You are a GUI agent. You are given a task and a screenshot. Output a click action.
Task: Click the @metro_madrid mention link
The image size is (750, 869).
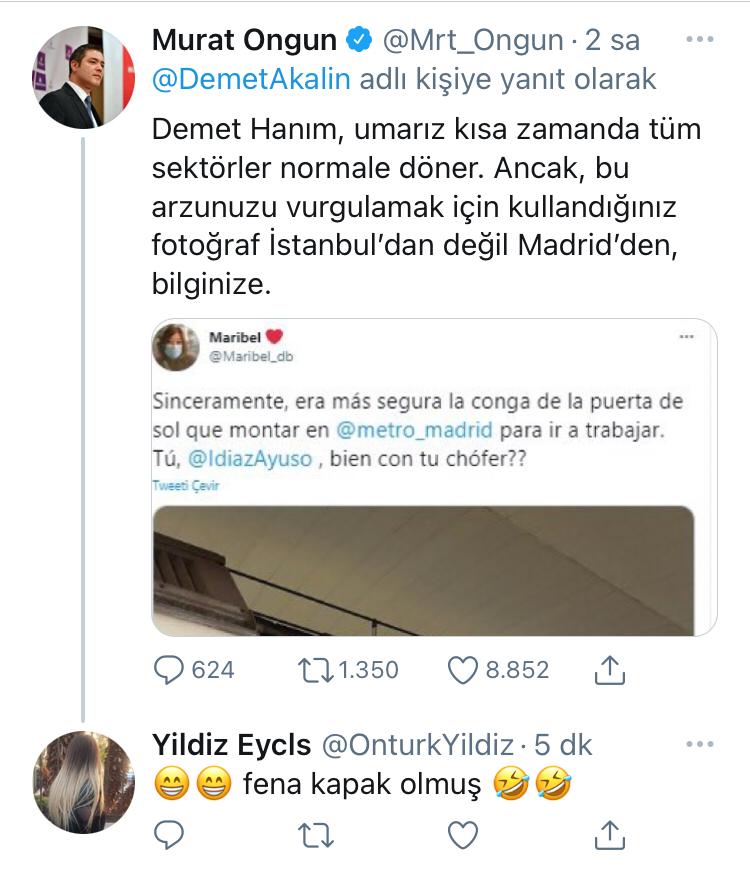pos(414,430)
